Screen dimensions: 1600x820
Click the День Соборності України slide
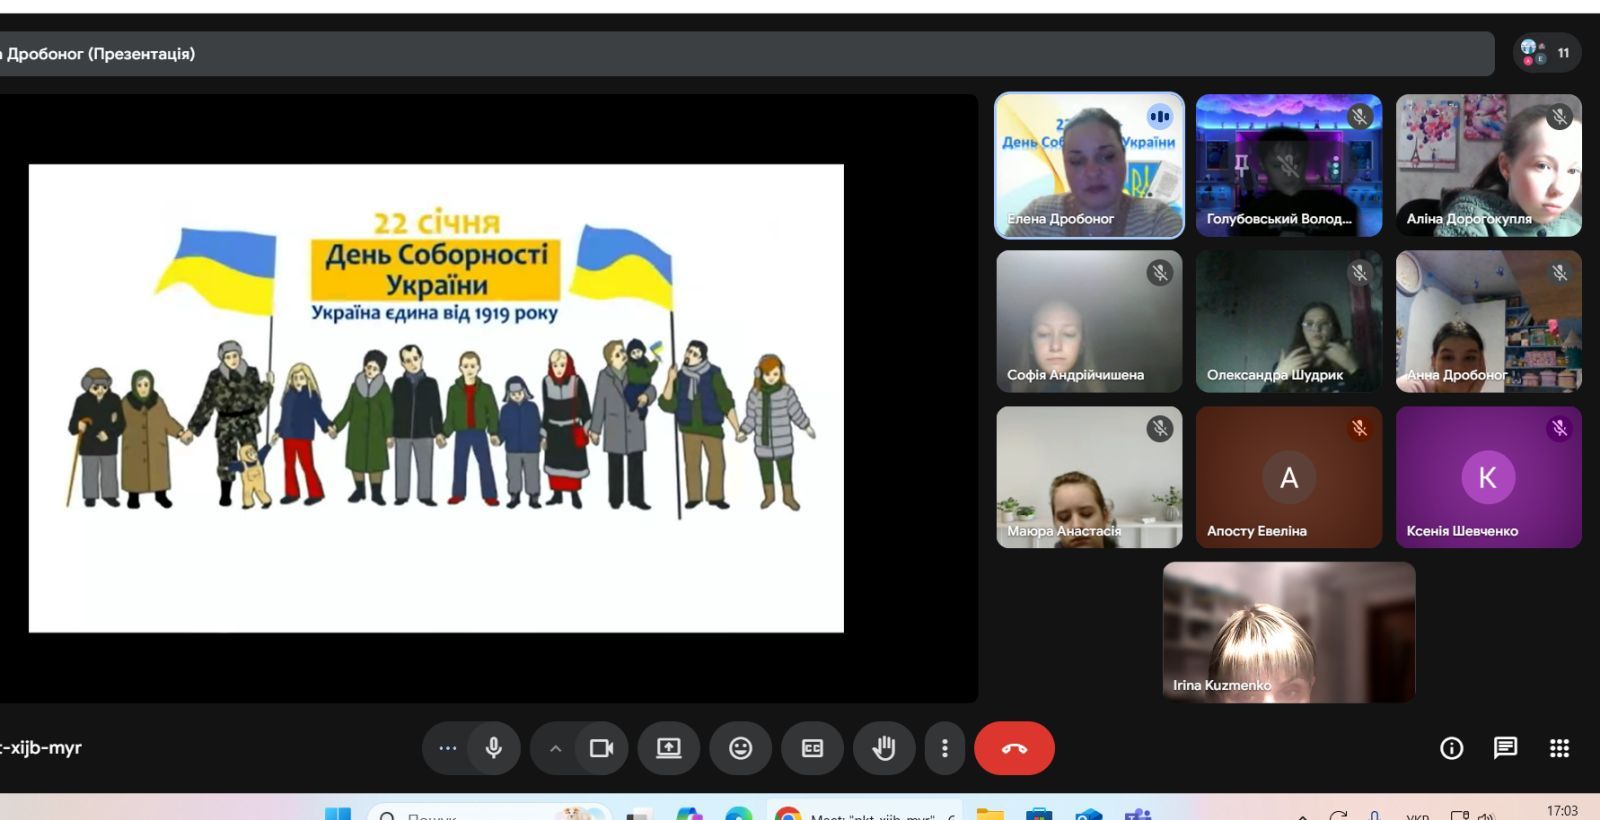pos(436,398)
